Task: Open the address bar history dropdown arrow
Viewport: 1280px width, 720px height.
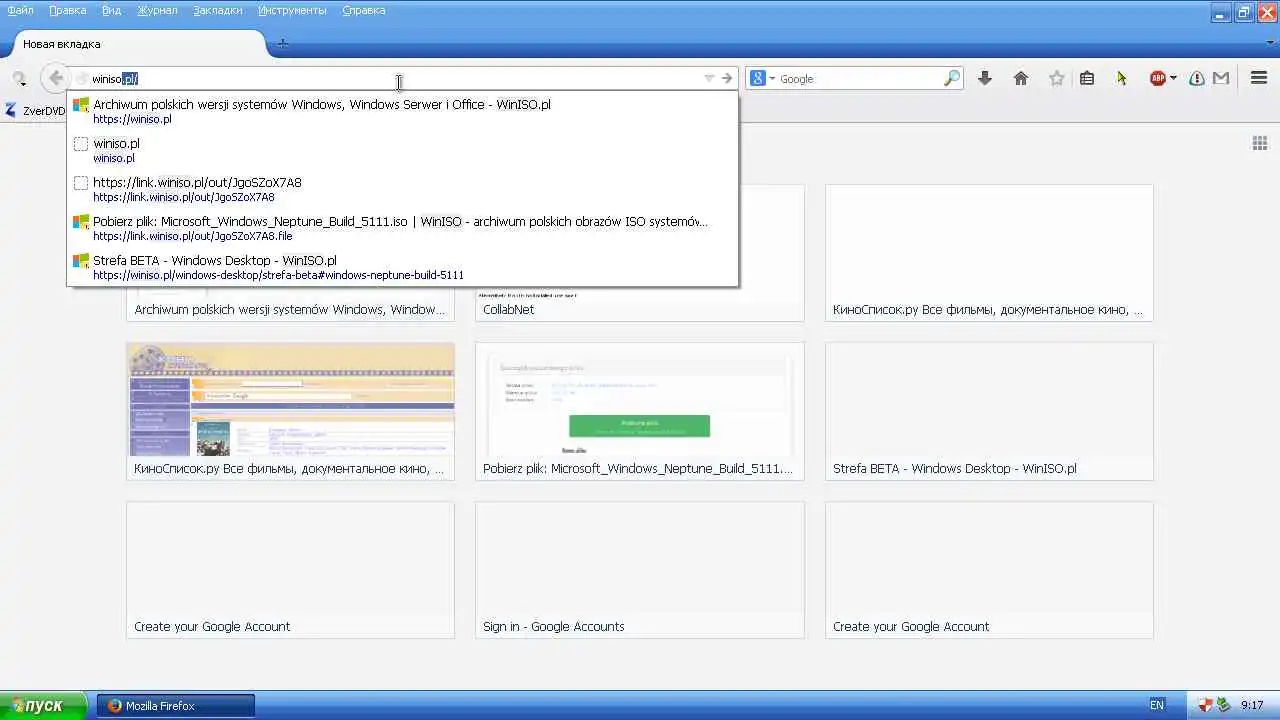Action: [709, 78]
